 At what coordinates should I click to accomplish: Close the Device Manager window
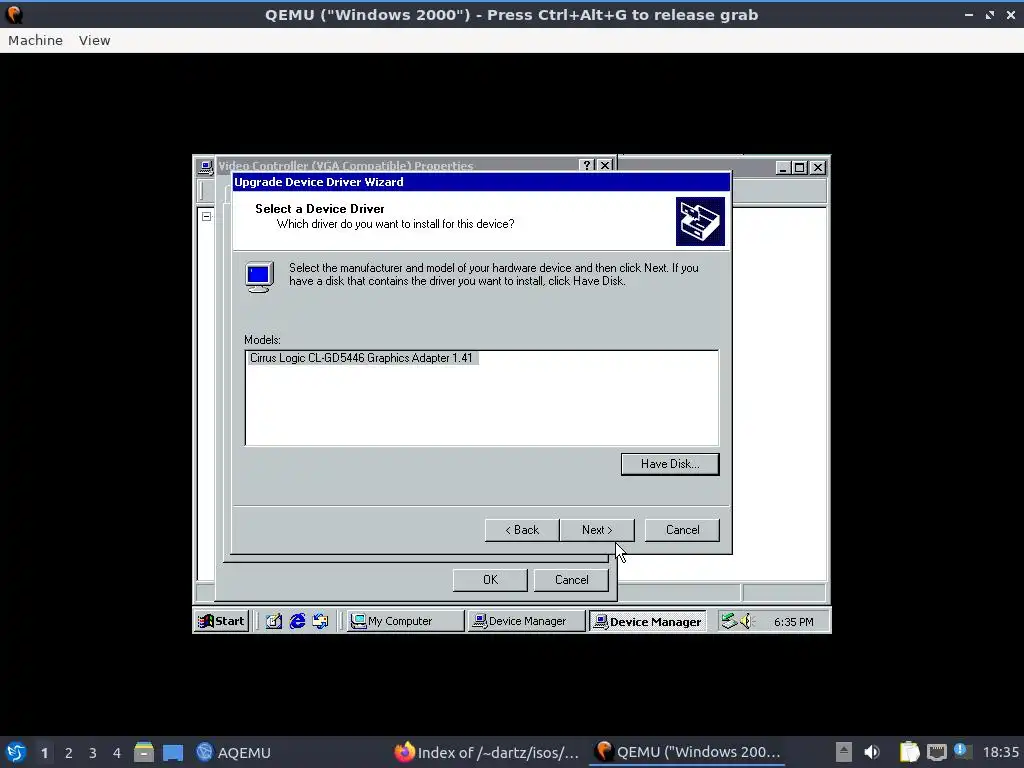(818, 168)
